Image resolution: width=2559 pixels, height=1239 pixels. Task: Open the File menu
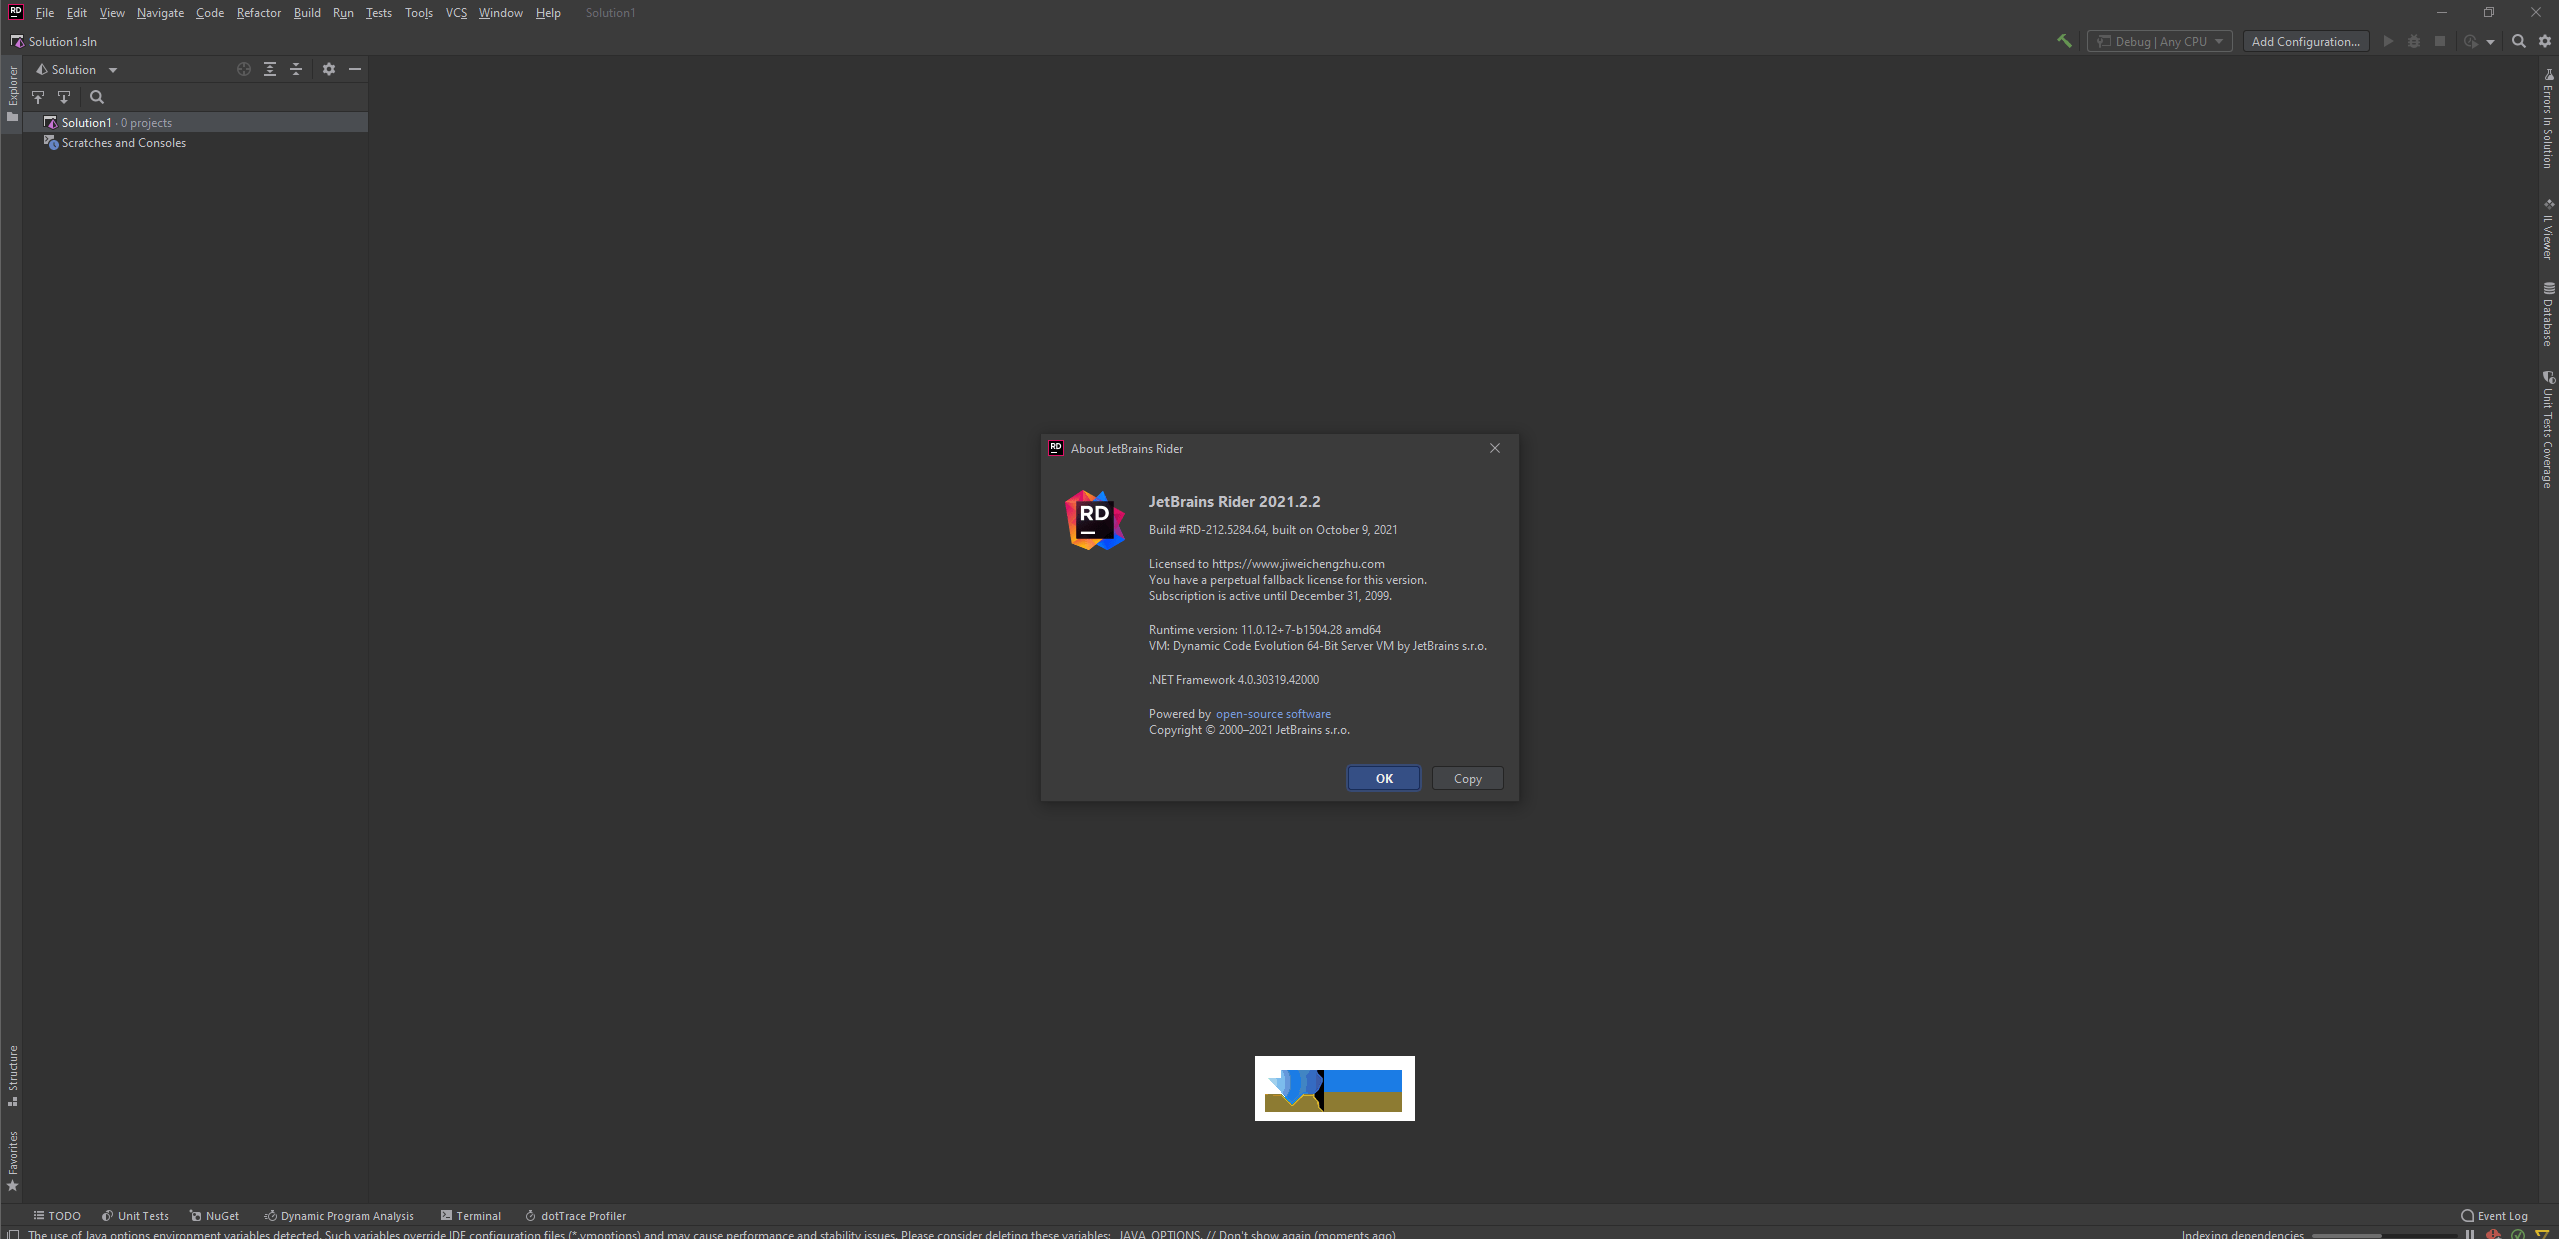click(45, 13)
